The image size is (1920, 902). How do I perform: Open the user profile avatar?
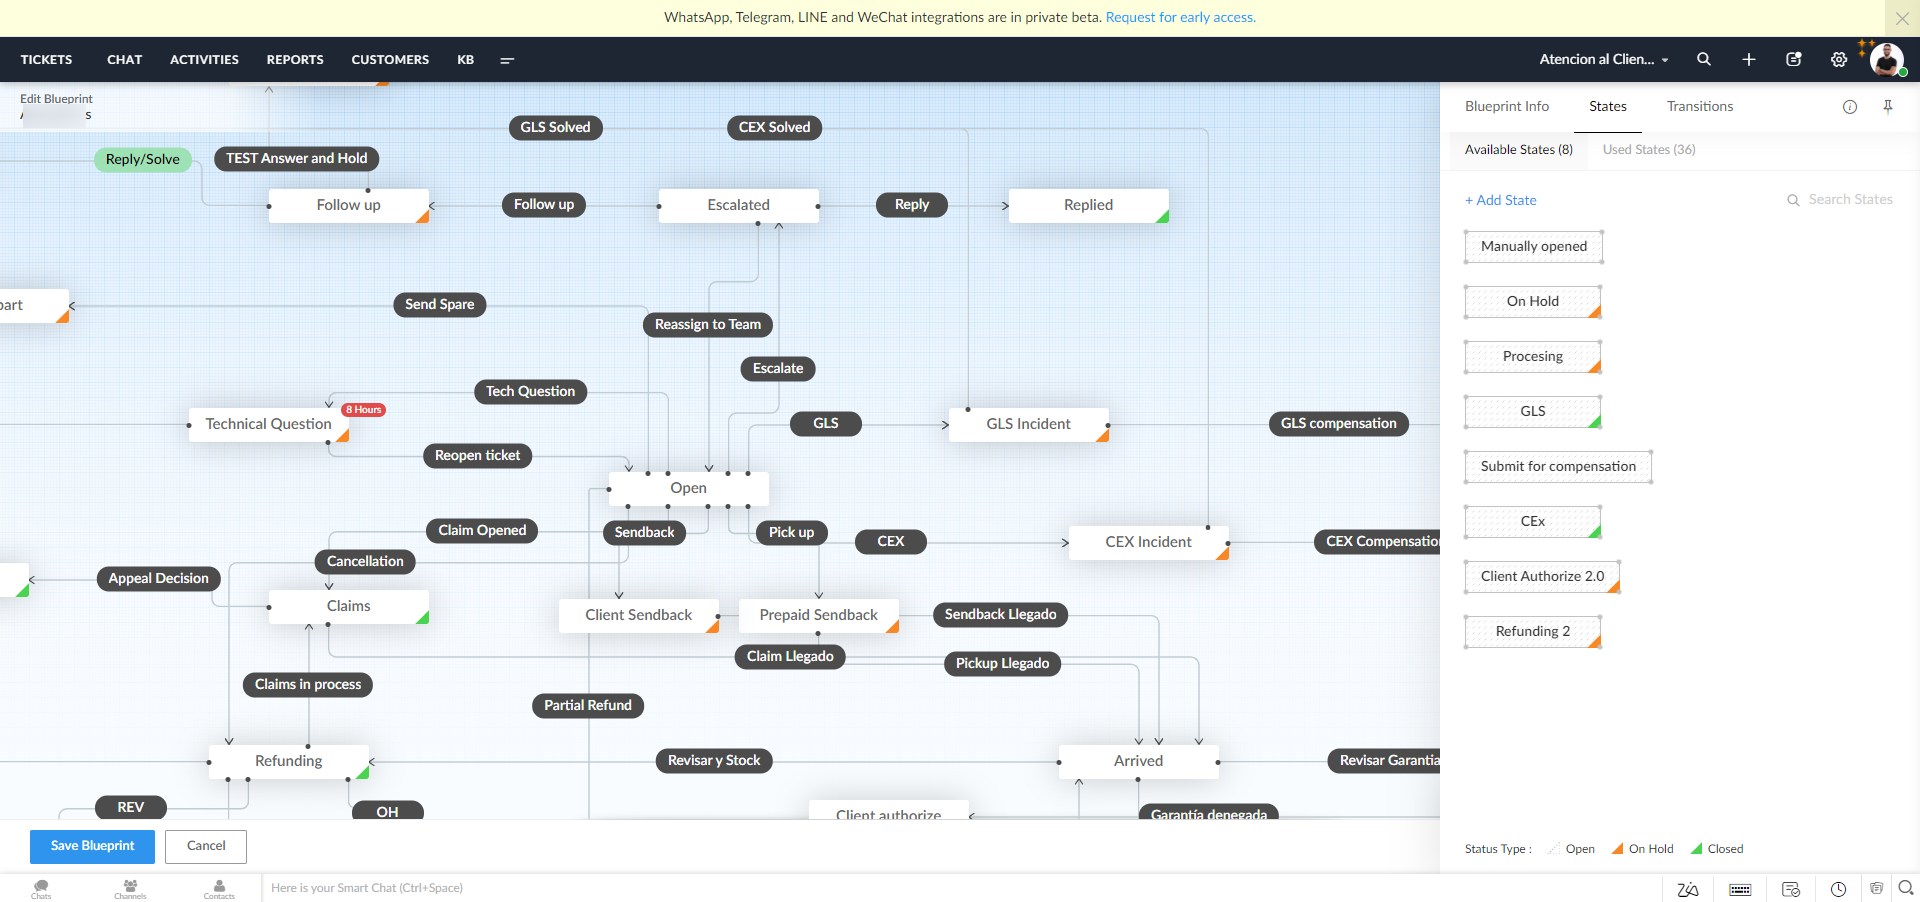click(1887, 59)
